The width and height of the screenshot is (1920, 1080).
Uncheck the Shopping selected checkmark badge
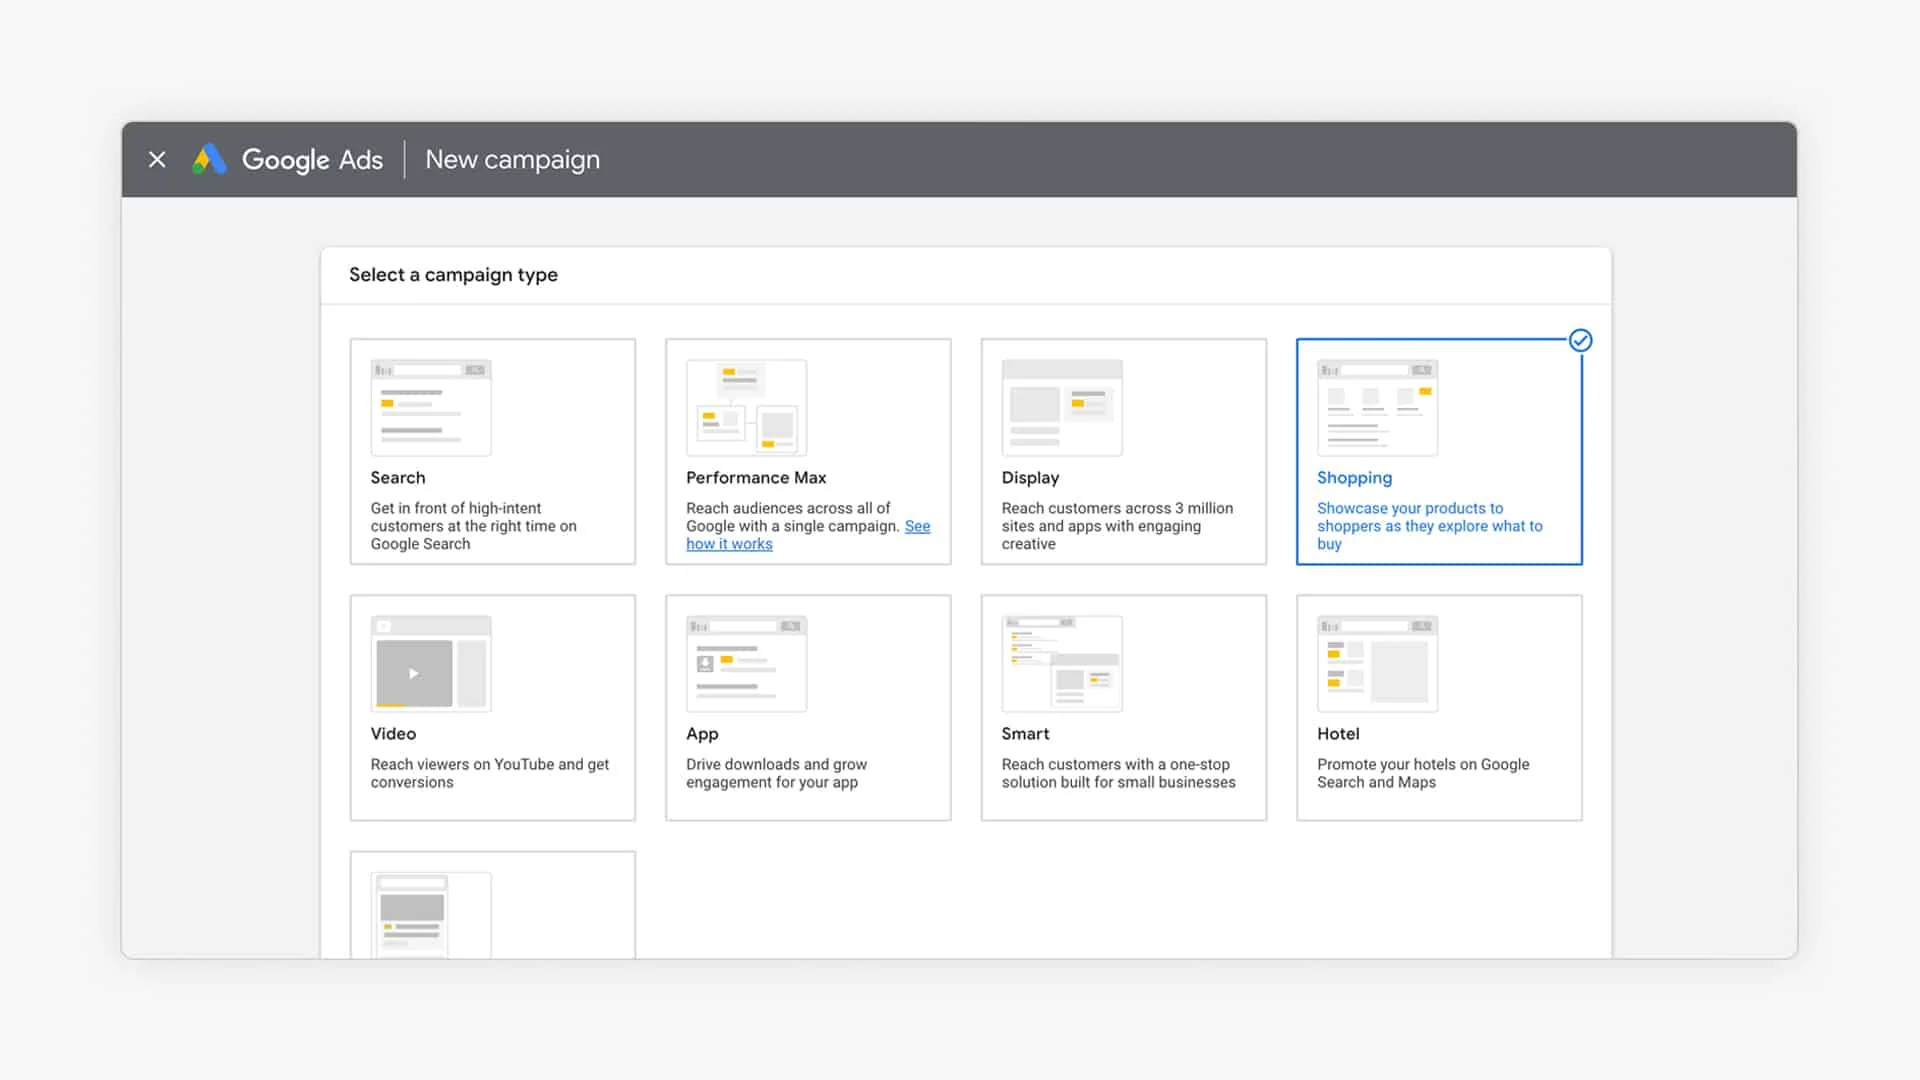tap(1580, 341)
